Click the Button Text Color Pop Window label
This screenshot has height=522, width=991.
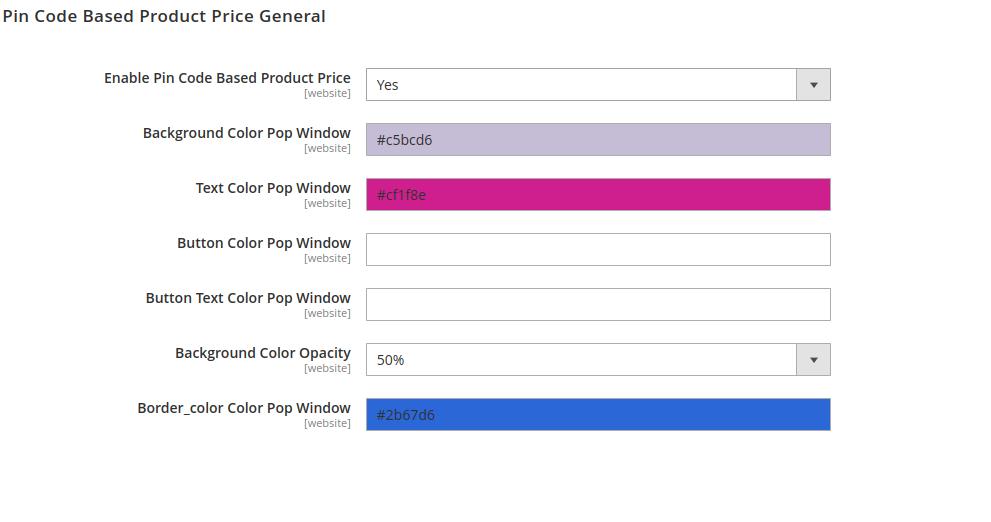[x=248, y=298]
